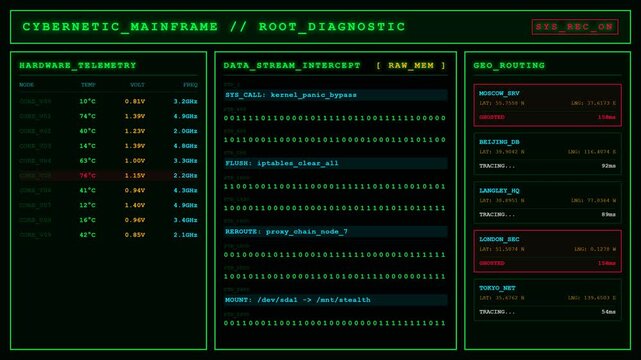Click the 92ms latency on BEIJING_DB
641x360 pixels.
pyautogui.click(x=609, y=166)
